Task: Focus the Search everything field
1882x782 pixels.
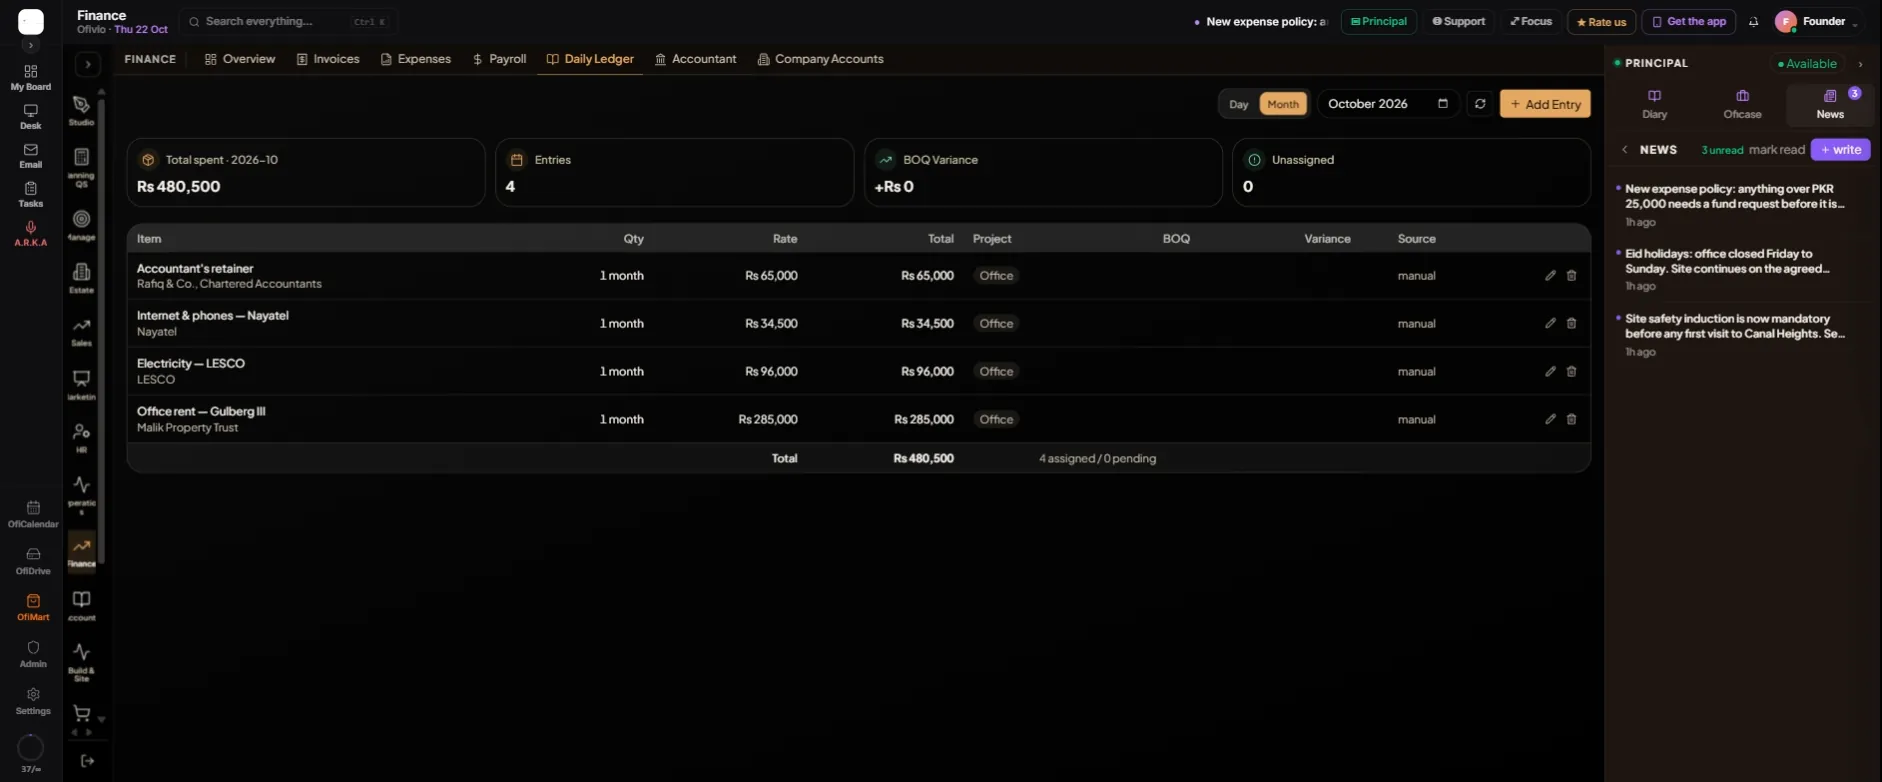Action: click(288, 22)
